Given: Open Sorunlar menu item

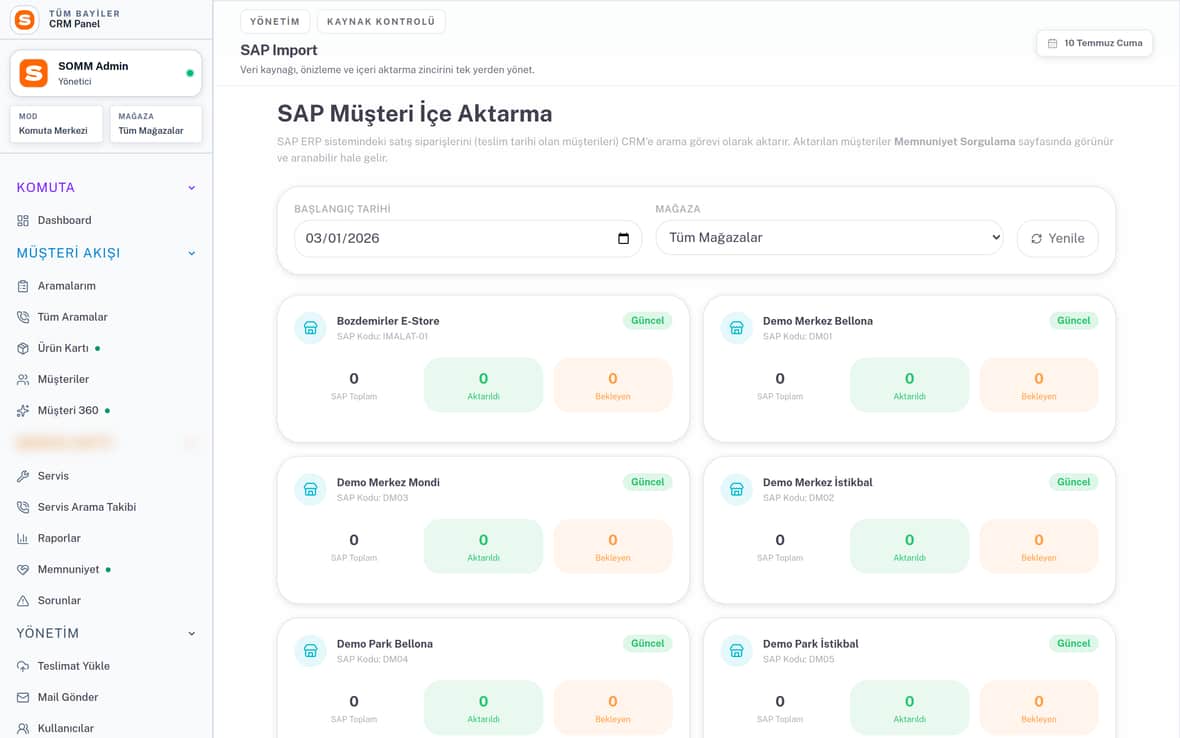Looking at the screenshot, I should (105, 600).
